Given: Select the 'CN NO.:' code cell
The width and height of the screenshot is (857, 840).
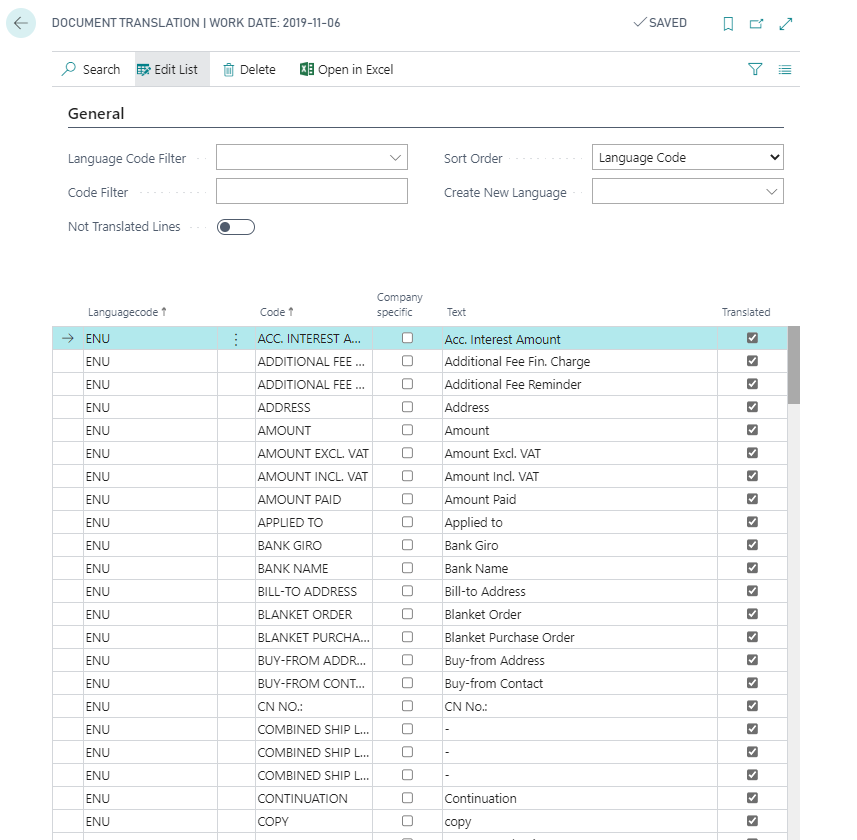Looking at the screenshot, I should coord(314,706).
